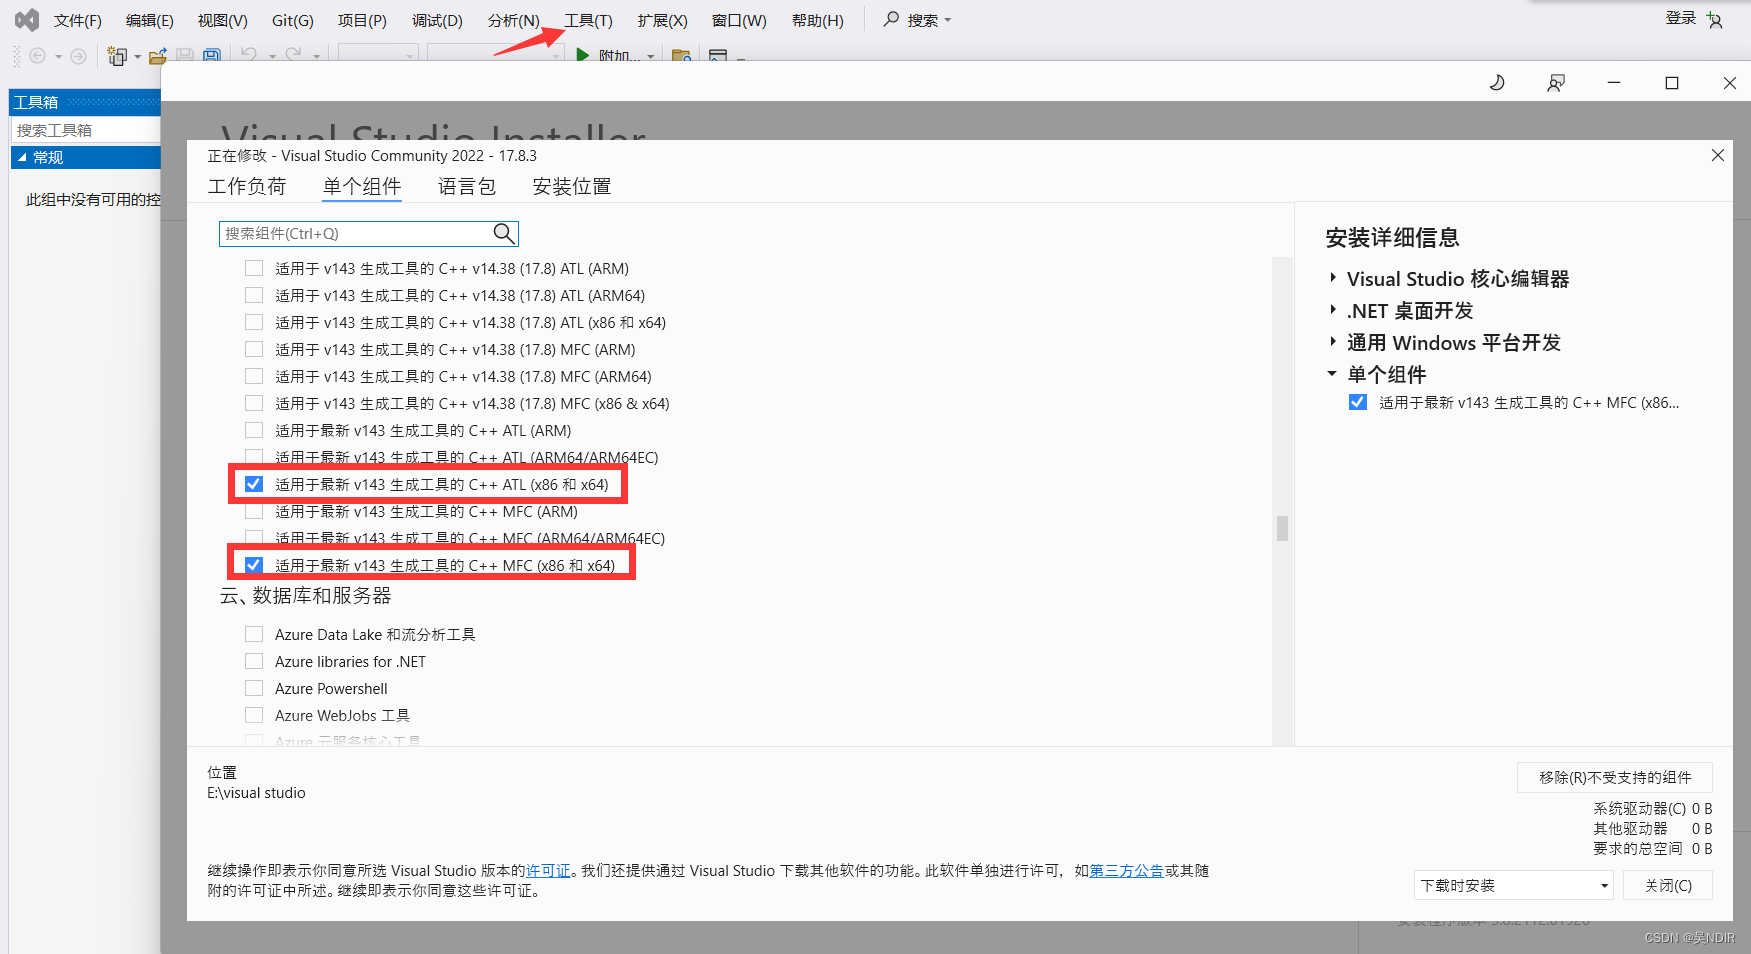Open the 扩展(X) menu
Viewport: 1751px width, 954px height.
coord(663,20)
